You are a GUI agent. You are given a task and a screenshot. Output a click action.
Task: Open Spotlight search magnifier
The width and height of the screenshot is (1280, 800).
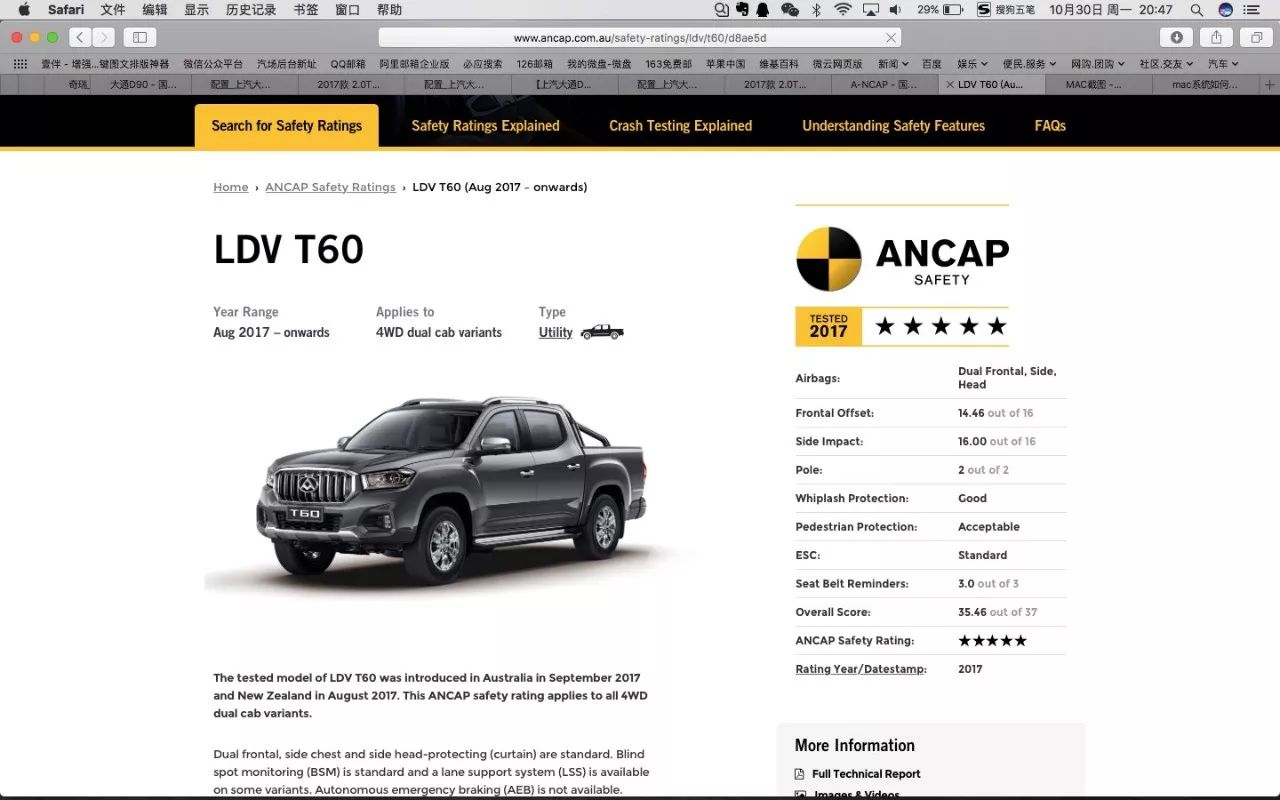pyautogui.click(x=1197, y=10)
